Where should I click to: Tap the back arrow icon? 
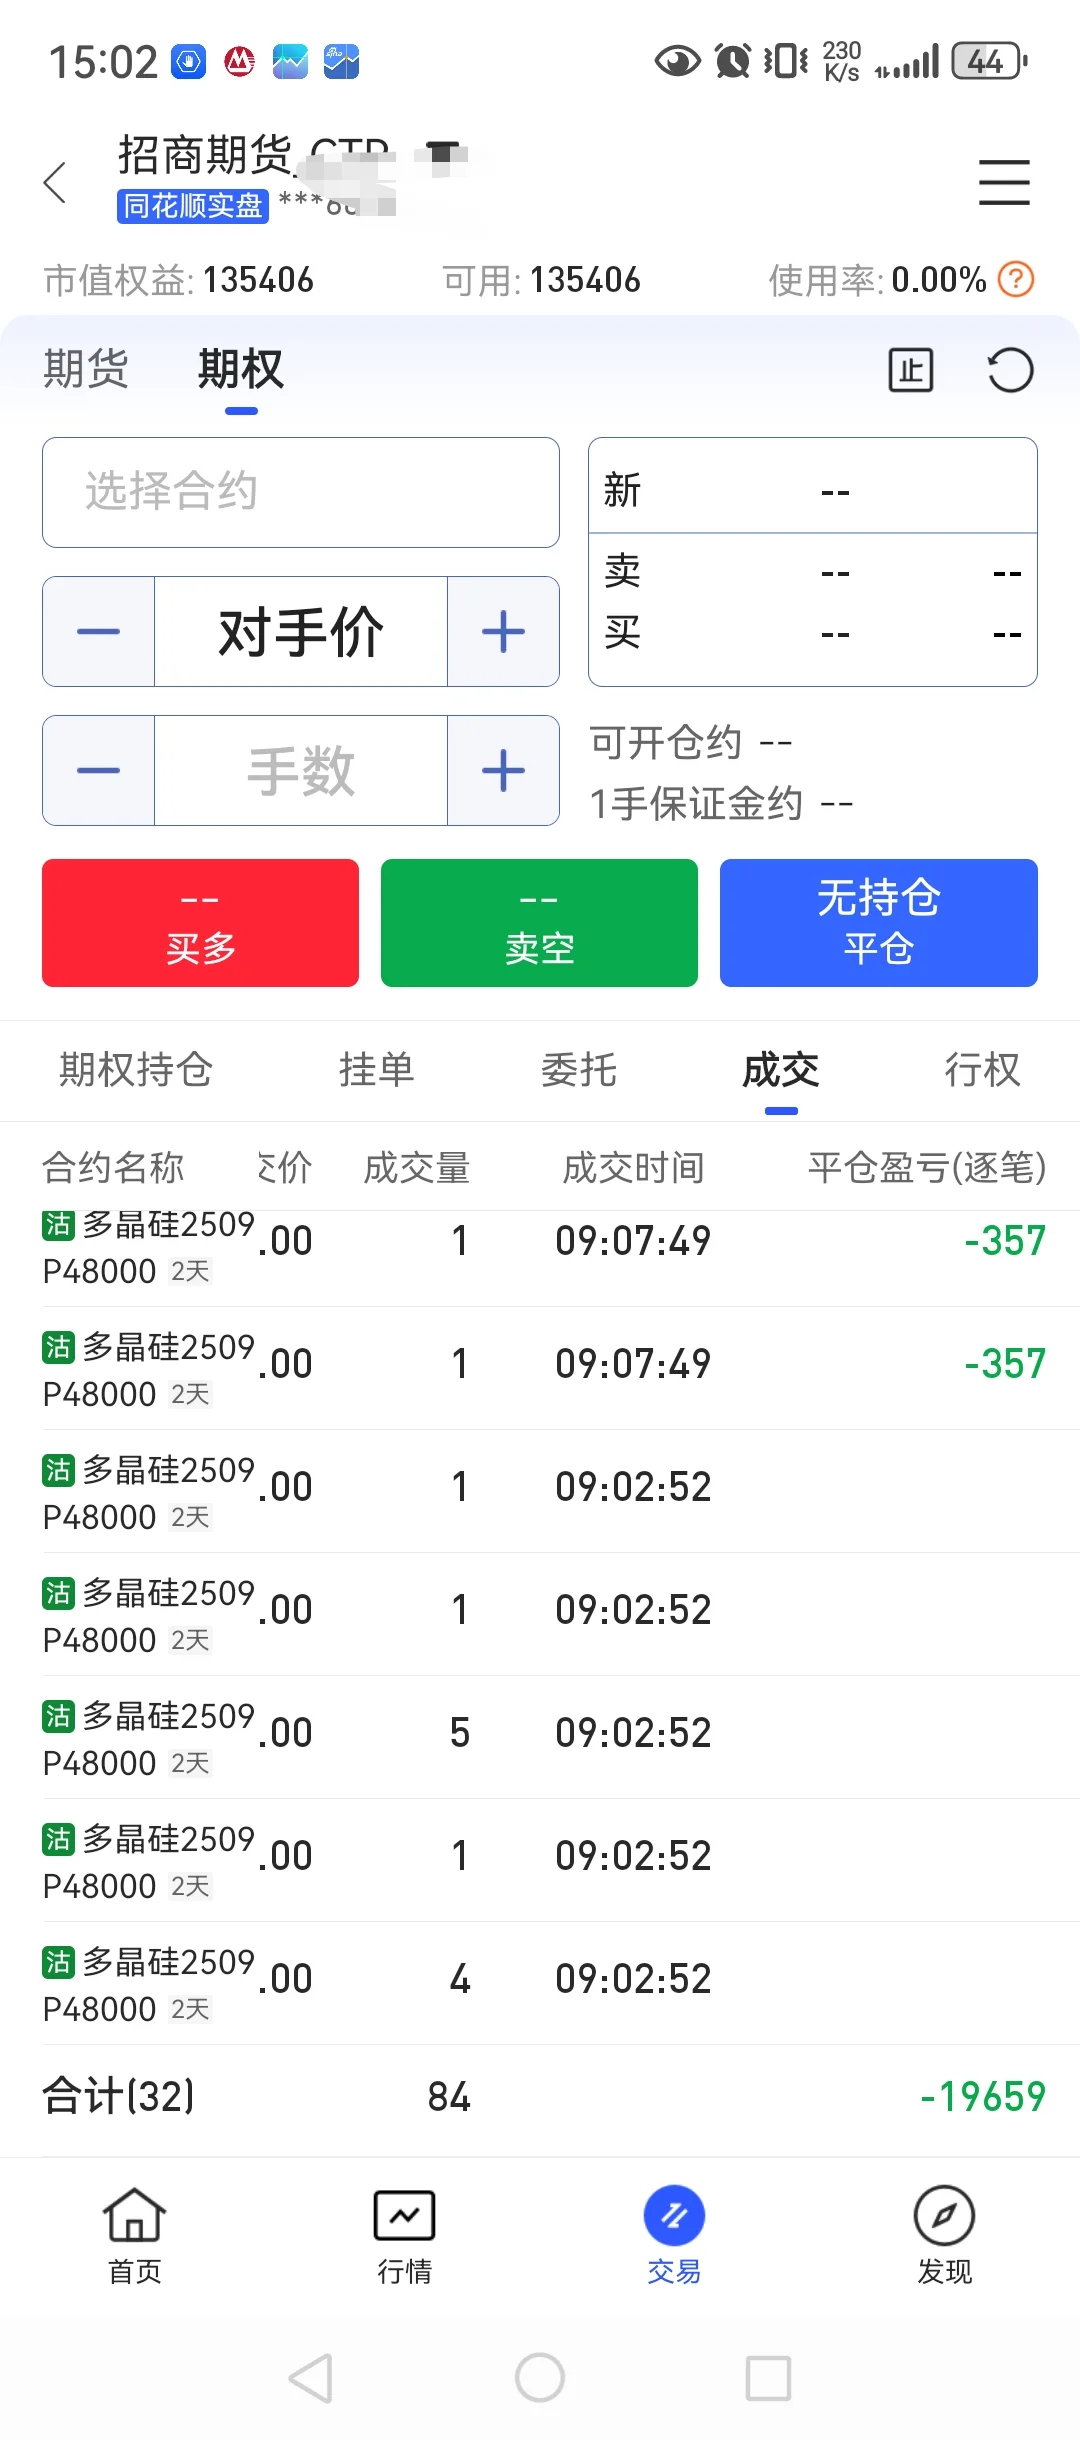pos(56,183)
